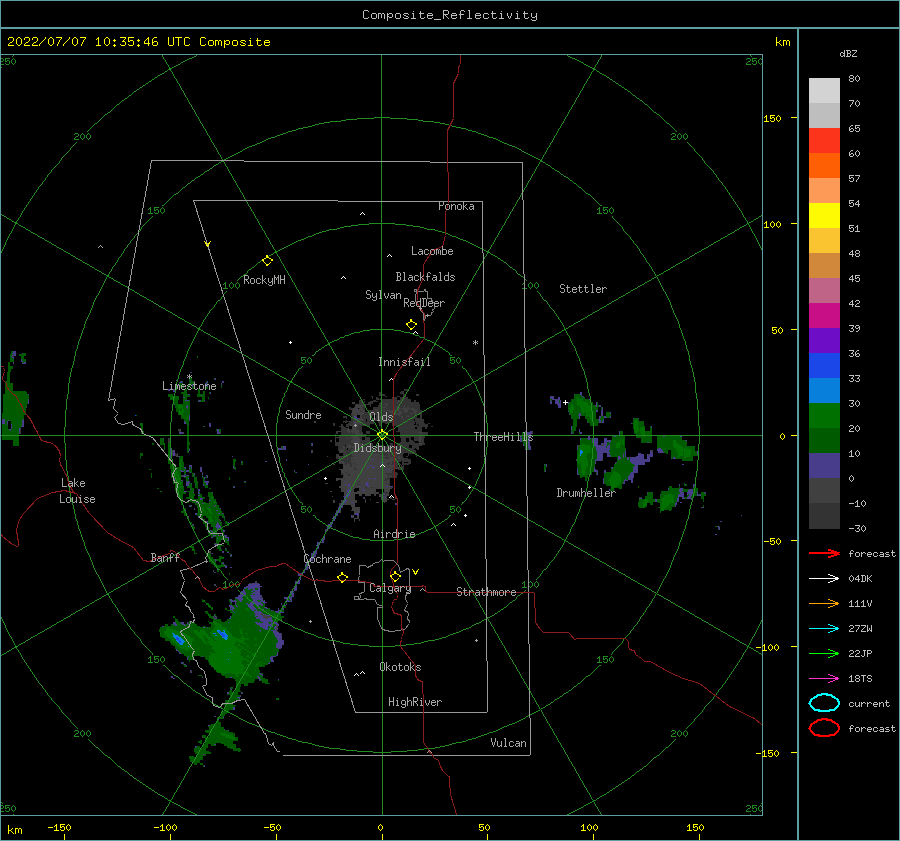The image size is (900, 841).
Task: Click the red forecast ellipse symbol
Action: 824,728
